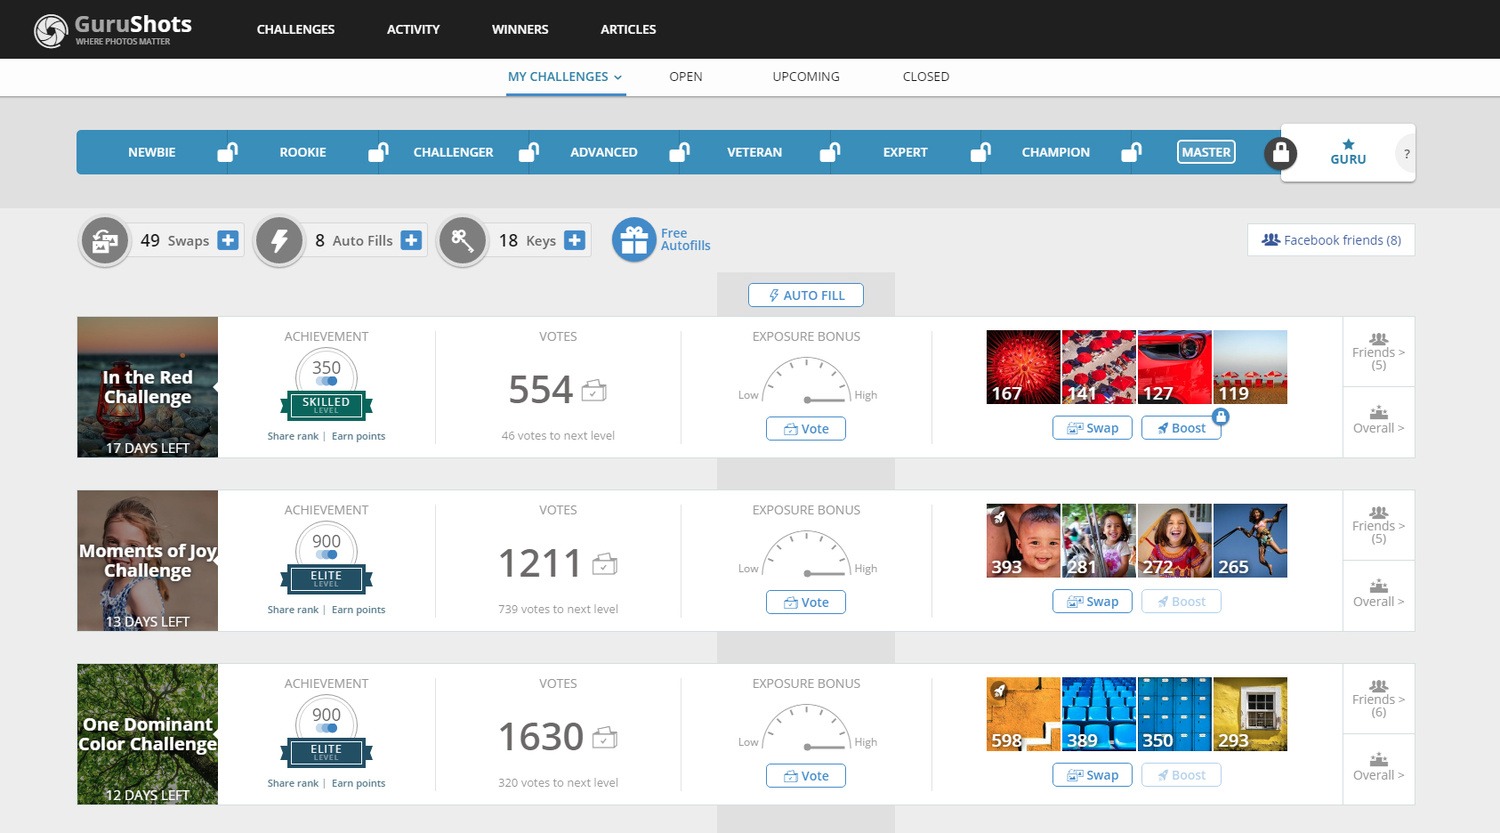
Task: Toggle the achievement switch under 350
Action: [326, 381]
